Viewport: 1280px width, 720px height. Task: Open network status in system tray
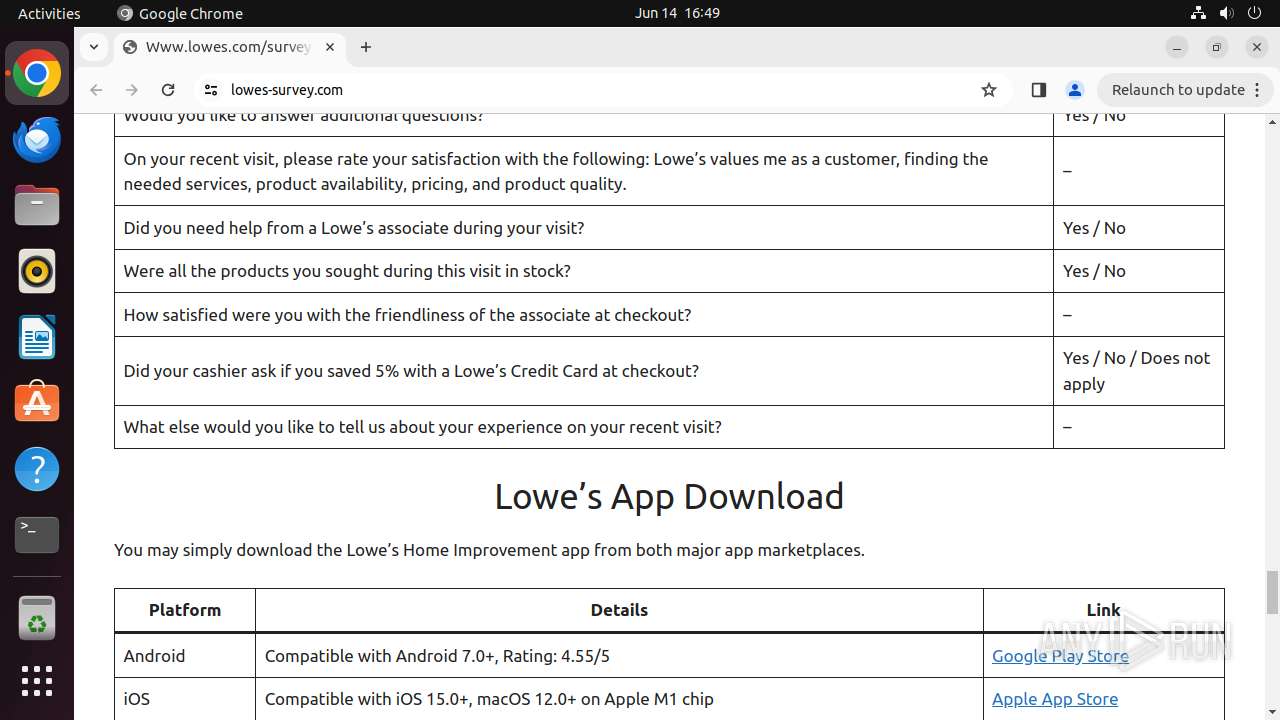pyautogui.click(x=1198, y=13)
